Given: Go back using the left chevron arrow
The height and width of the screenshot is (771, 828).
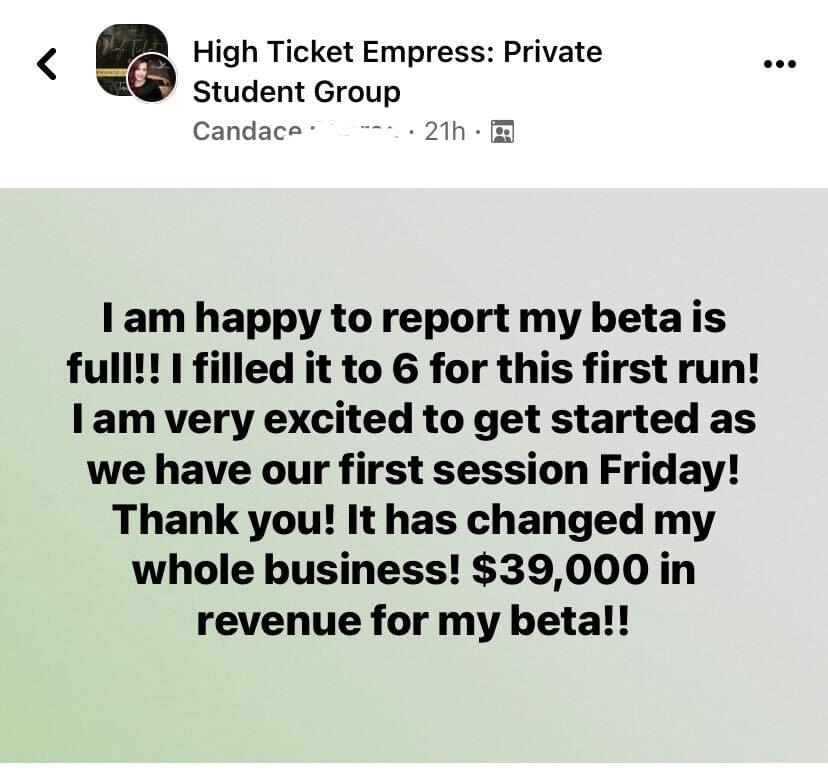Looking at the screenshot, I should (x=47, y=64).
